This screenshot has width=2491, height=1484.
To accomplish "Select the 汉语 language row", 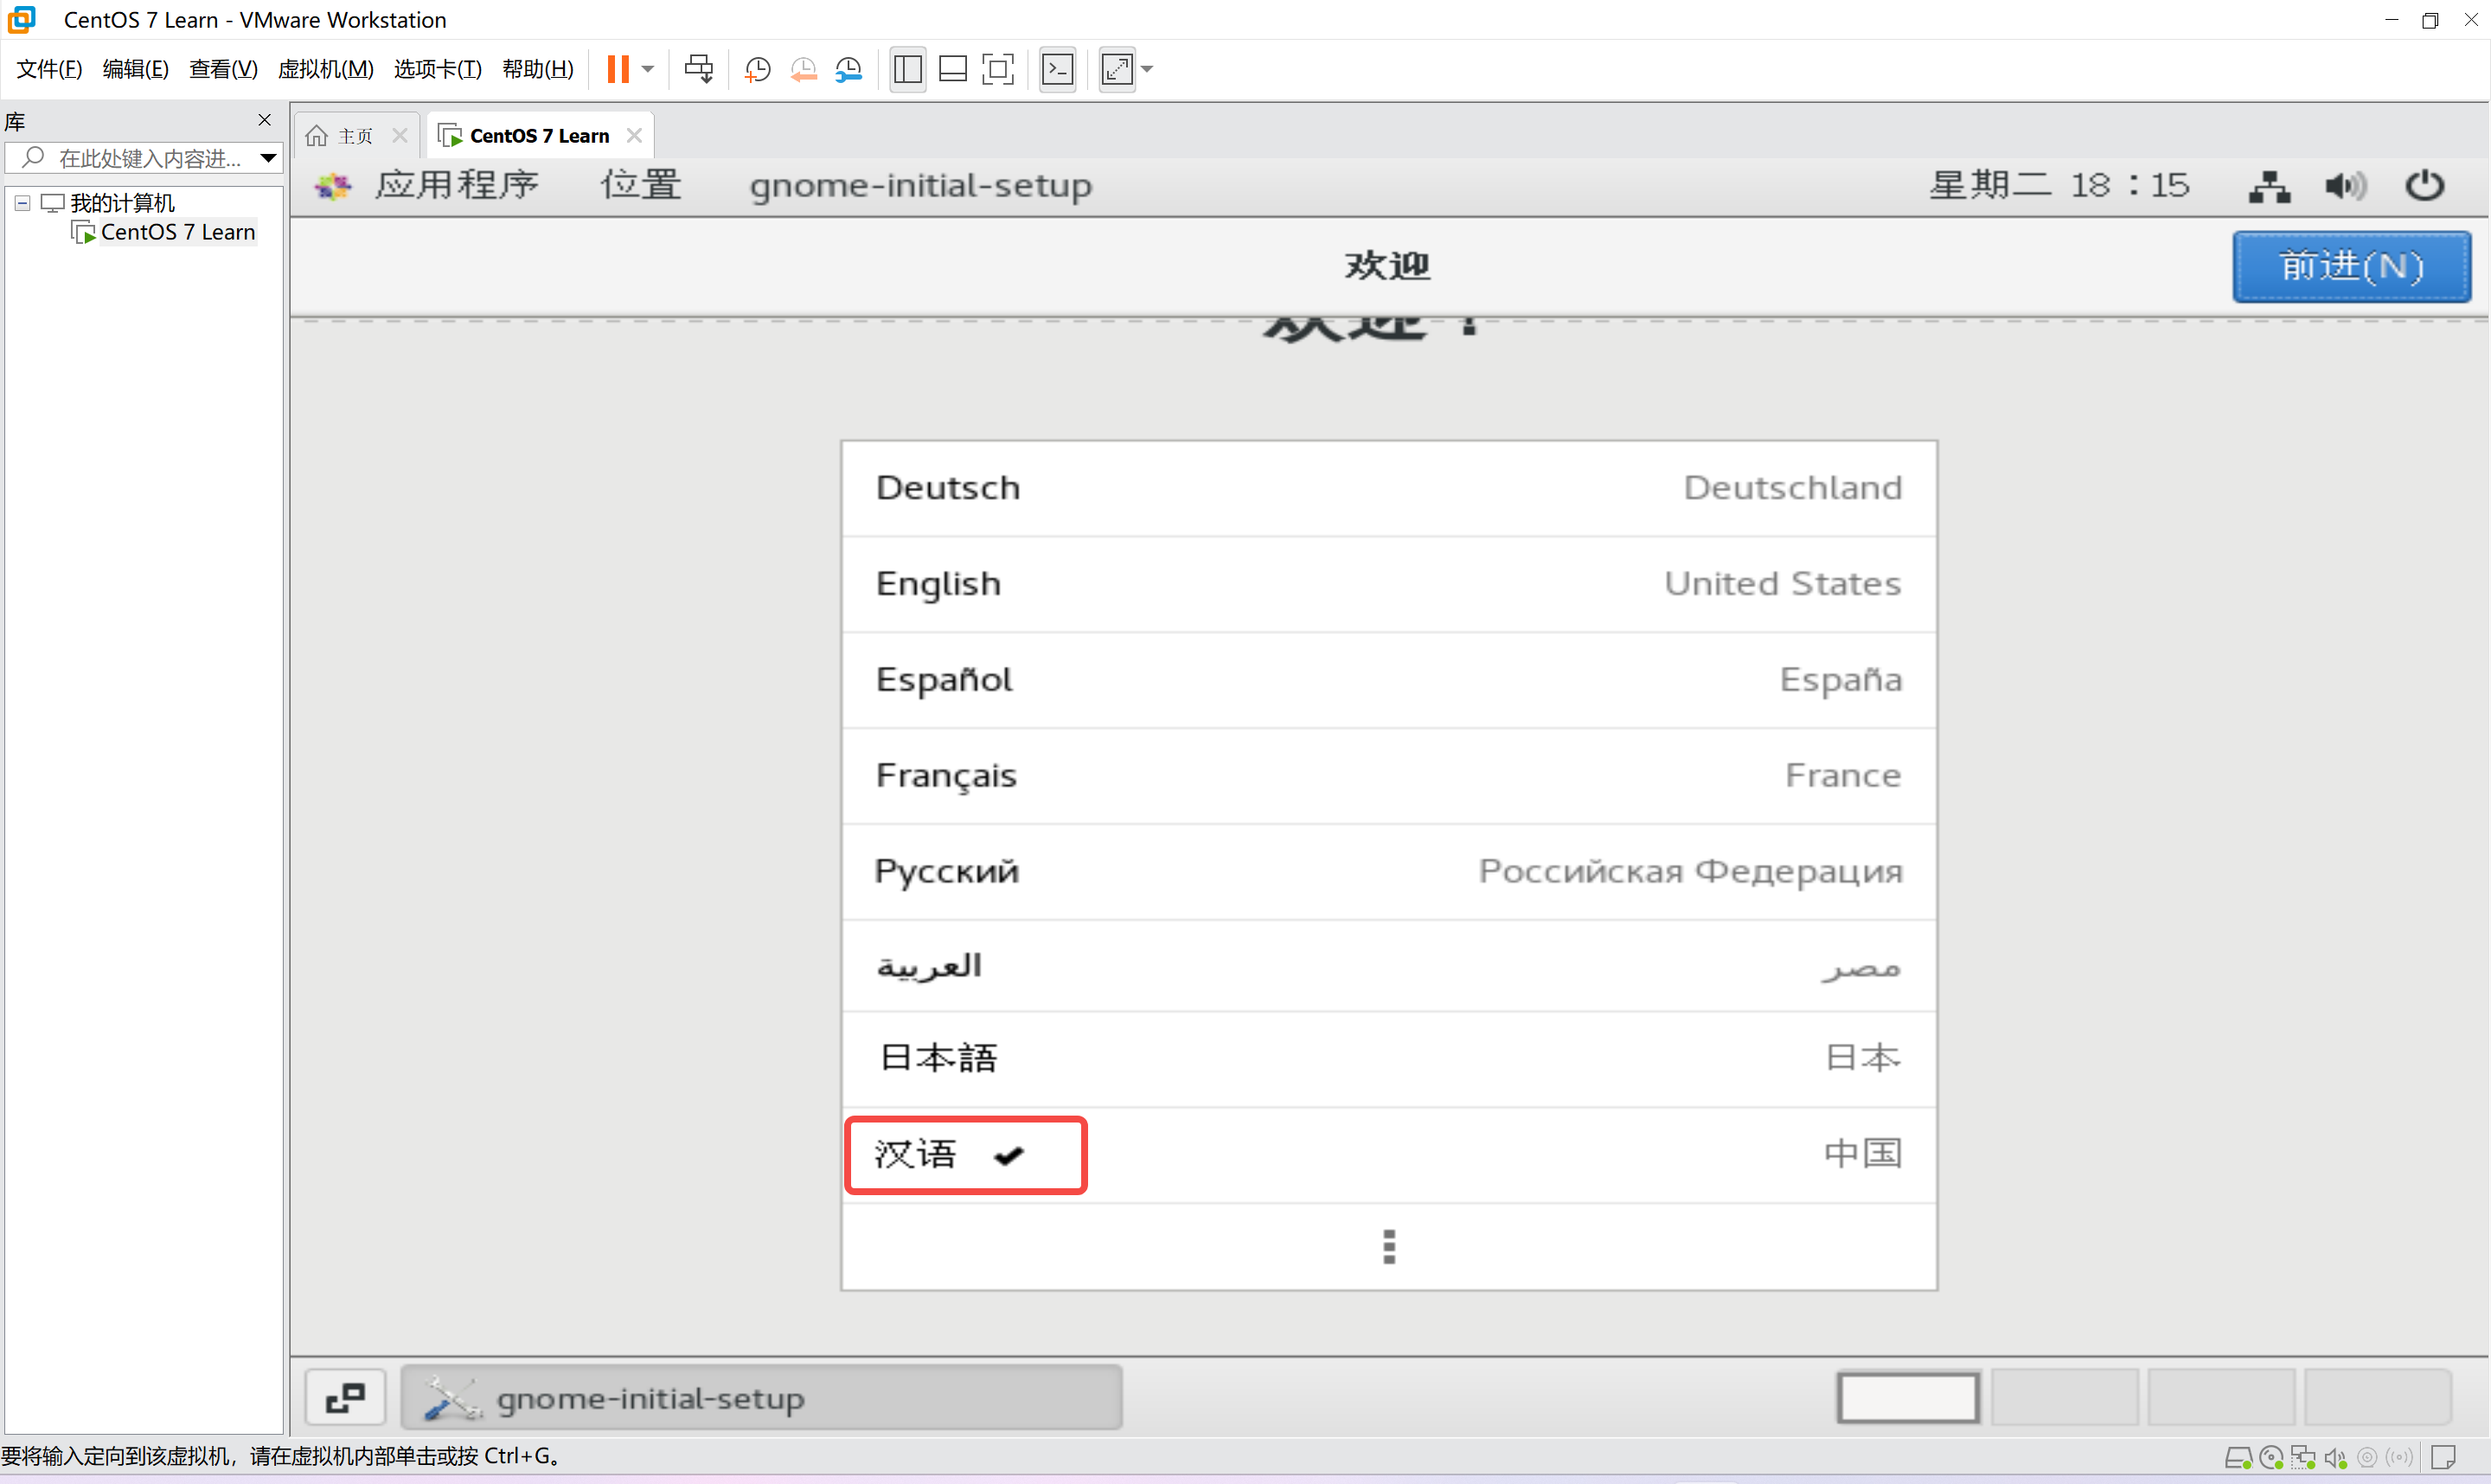I will [x=1389, y=1155].
